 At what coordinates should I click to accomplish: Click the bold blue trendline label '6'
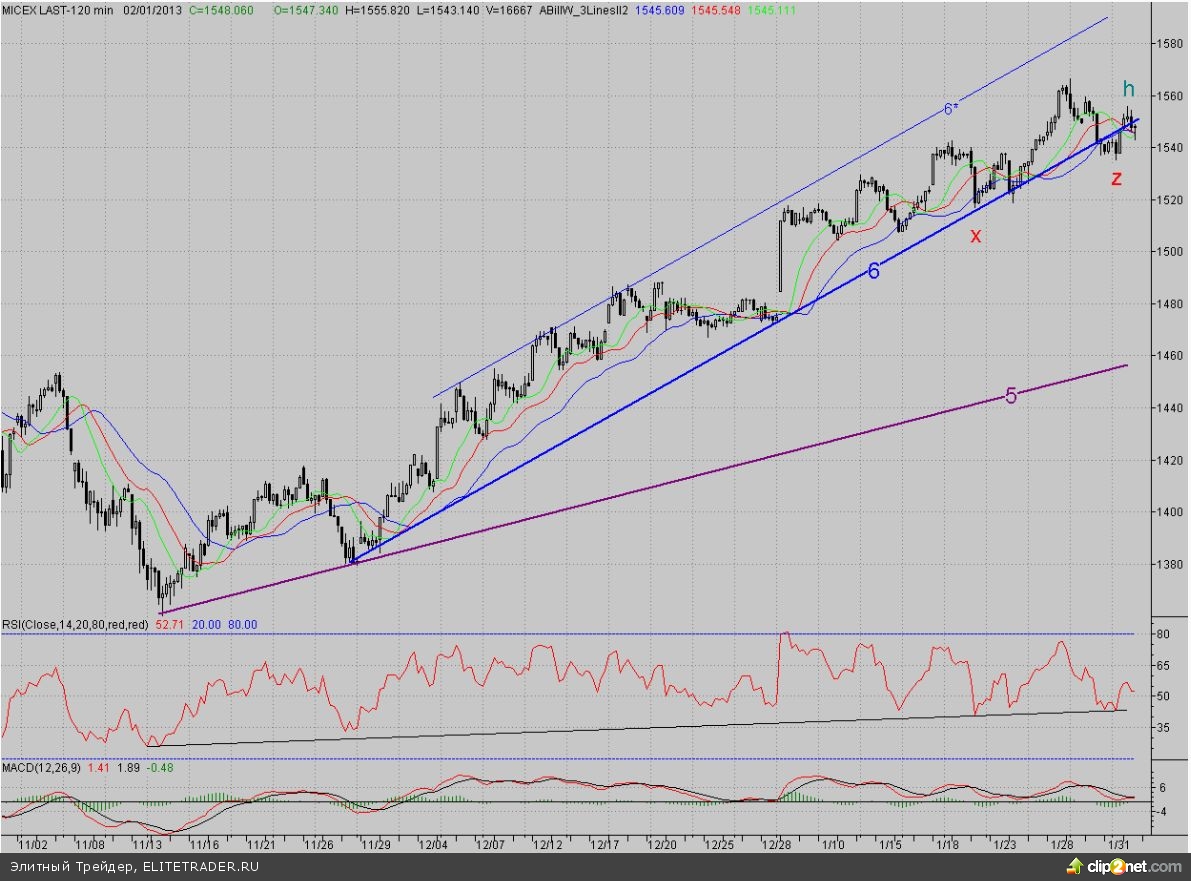[873, 270]
